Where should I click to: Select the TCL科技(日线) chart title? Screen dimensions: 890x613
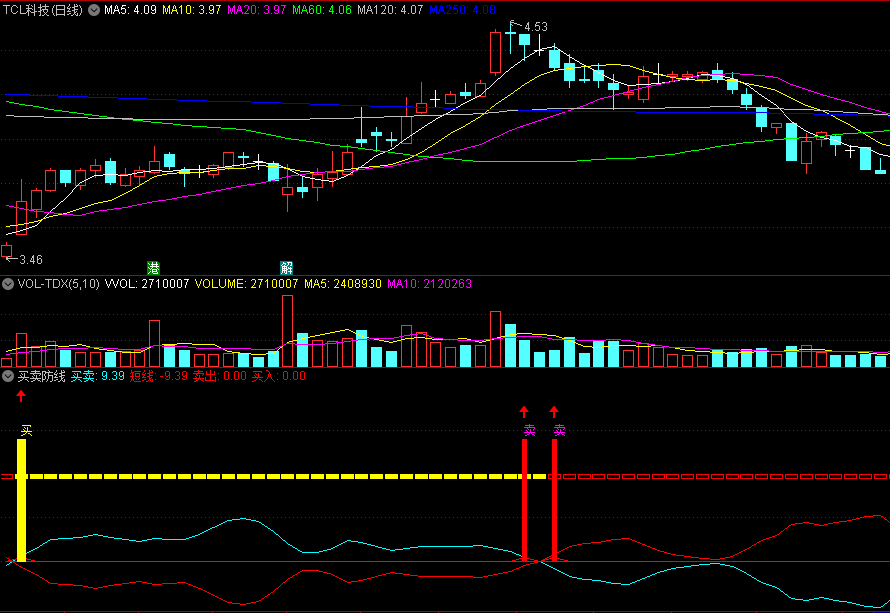(x=43, y=10)
